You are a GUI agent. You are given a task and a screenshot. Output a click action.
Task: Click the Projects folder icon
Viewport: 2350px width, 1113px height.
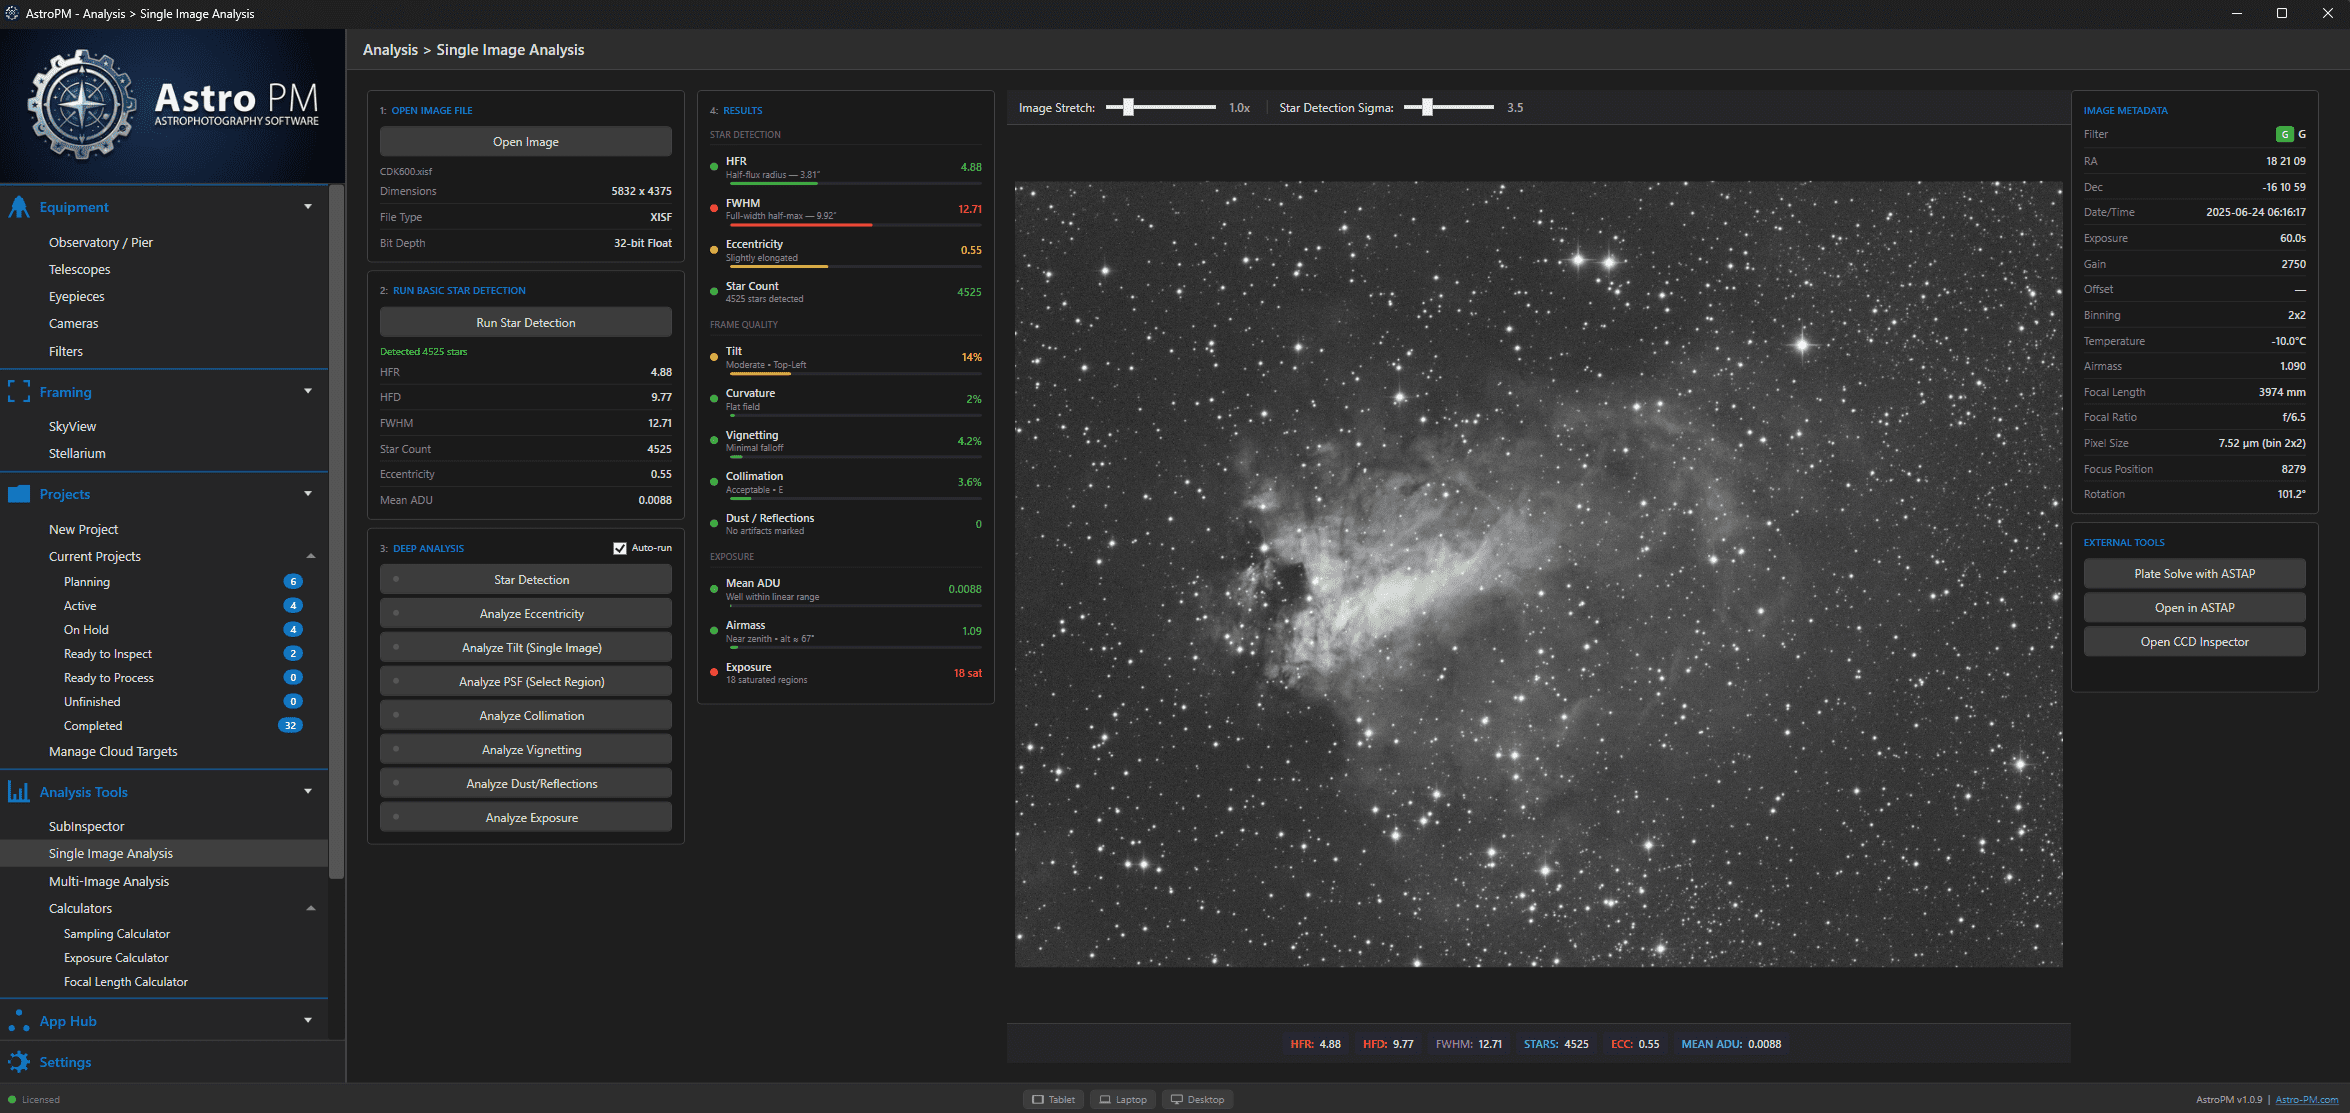click(19, 494)
